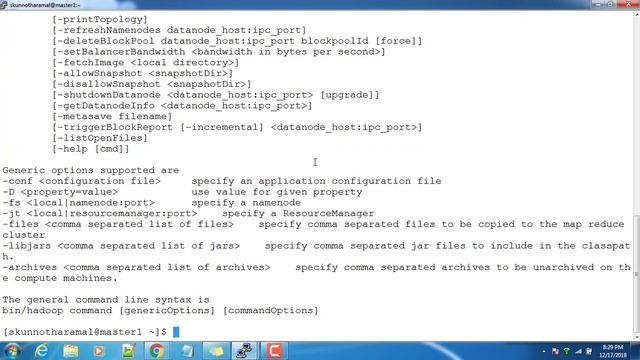Open the network signal tray icon
The image size is (640, 360).
click(578, 351)
